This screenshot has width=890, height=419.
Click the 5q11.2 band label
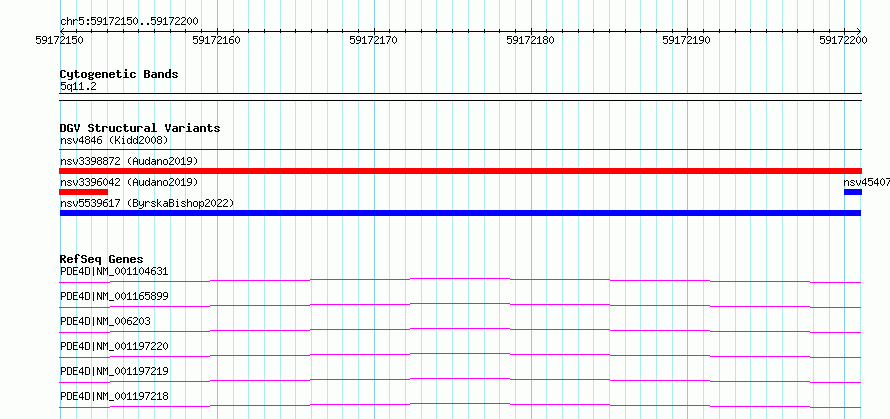click(x=78, y=87)
